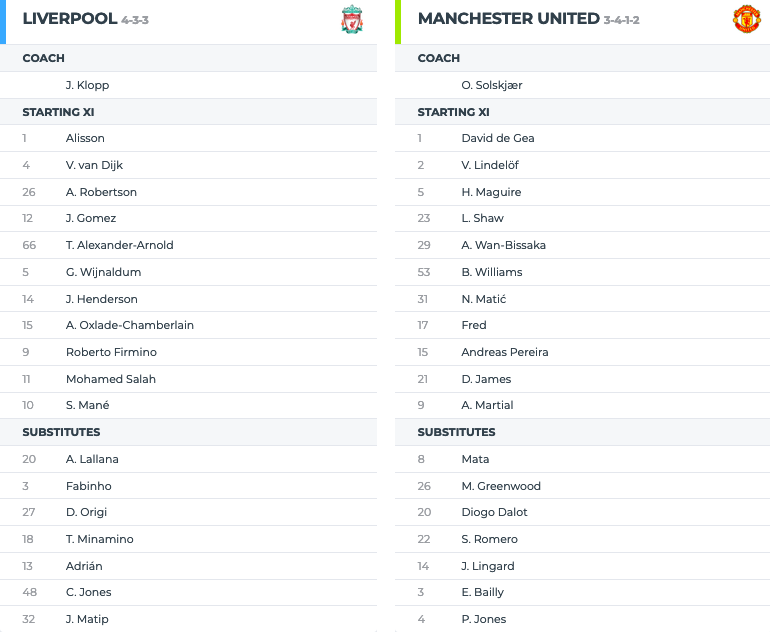Open S. Mané's player entry

[x=189, y=405]
